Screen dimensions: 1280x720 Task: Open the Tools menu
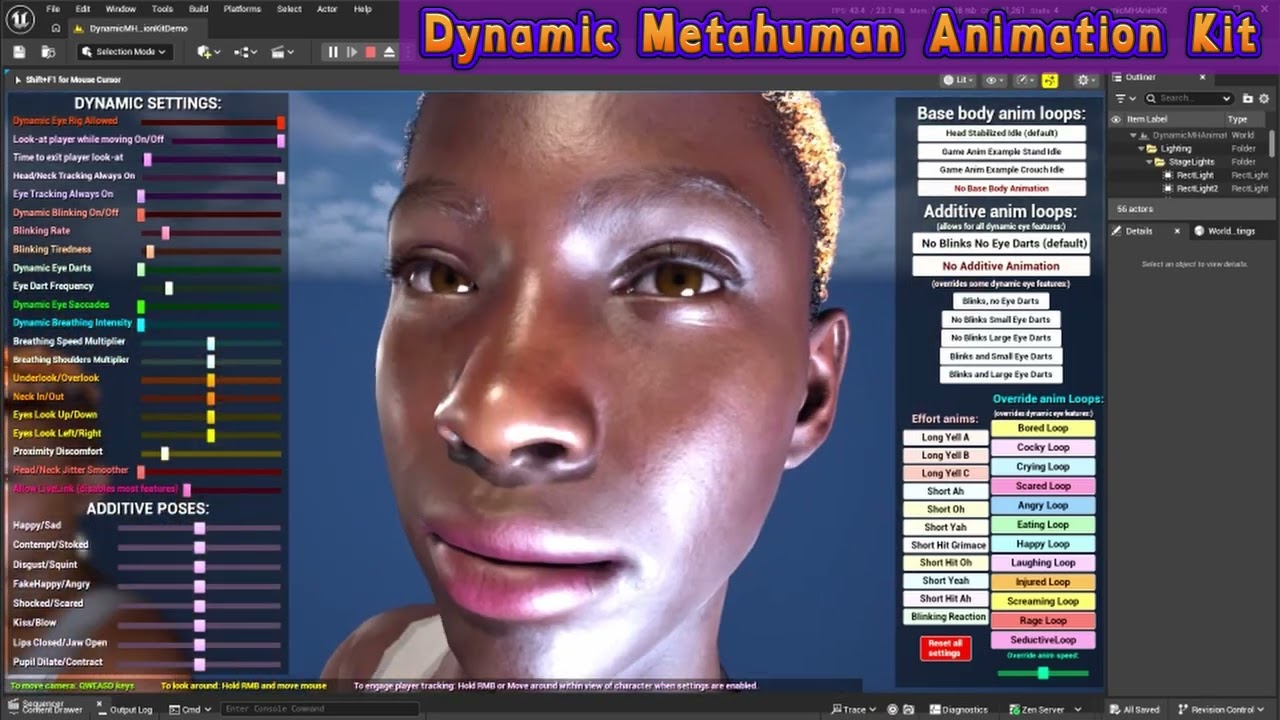162,9
